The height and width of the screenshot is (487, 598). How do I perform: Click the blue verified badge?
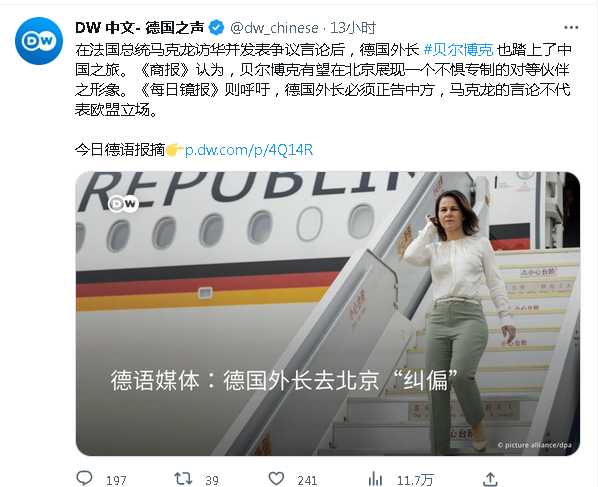[217, 27]
